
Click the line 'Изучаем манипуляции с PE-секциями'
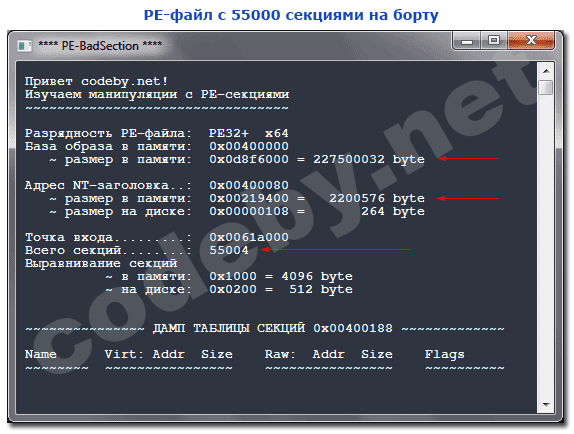point(157,94)
